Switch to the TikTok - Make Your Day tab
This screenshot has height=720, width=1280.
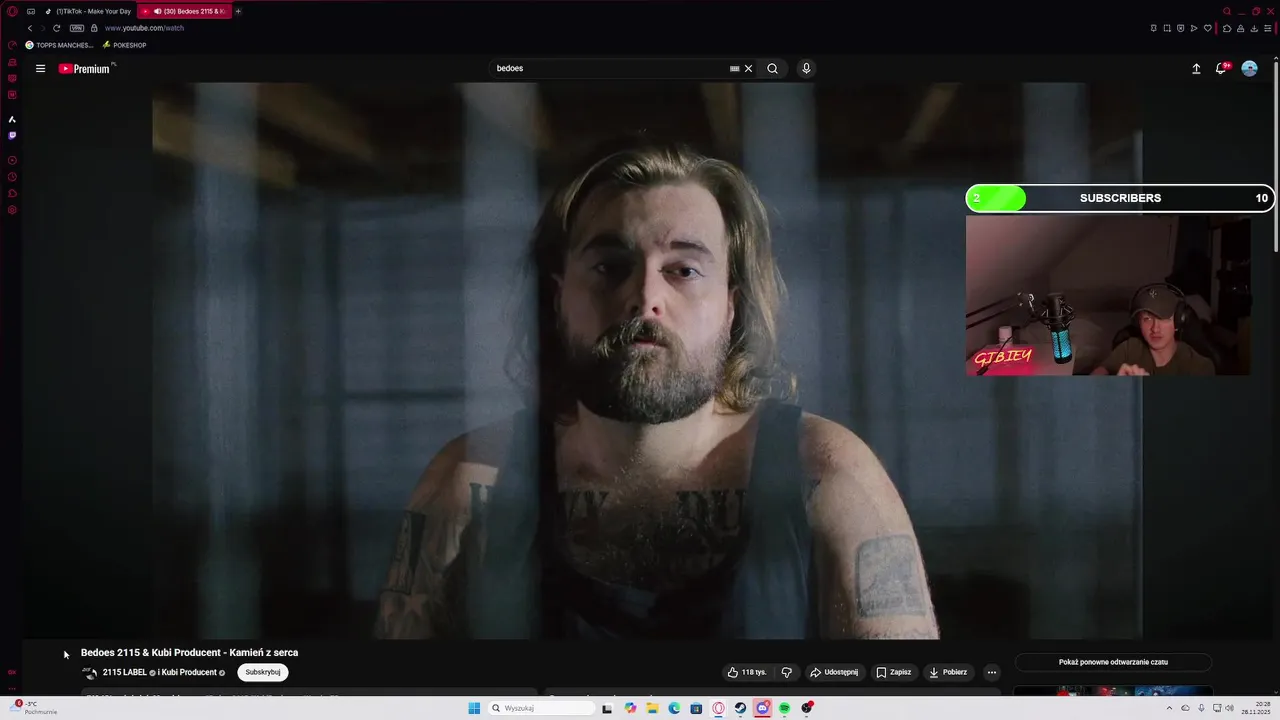(x=87, y=11)
